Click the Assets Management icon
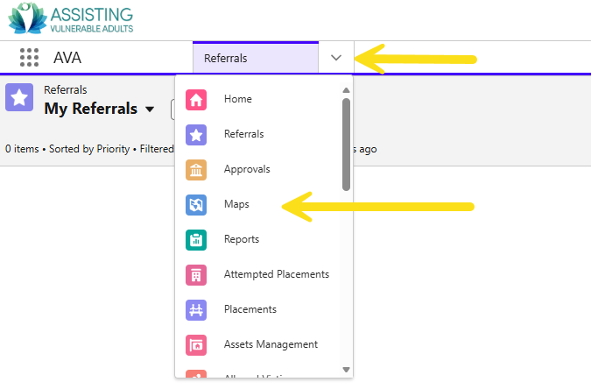 (x=196, y=345)
